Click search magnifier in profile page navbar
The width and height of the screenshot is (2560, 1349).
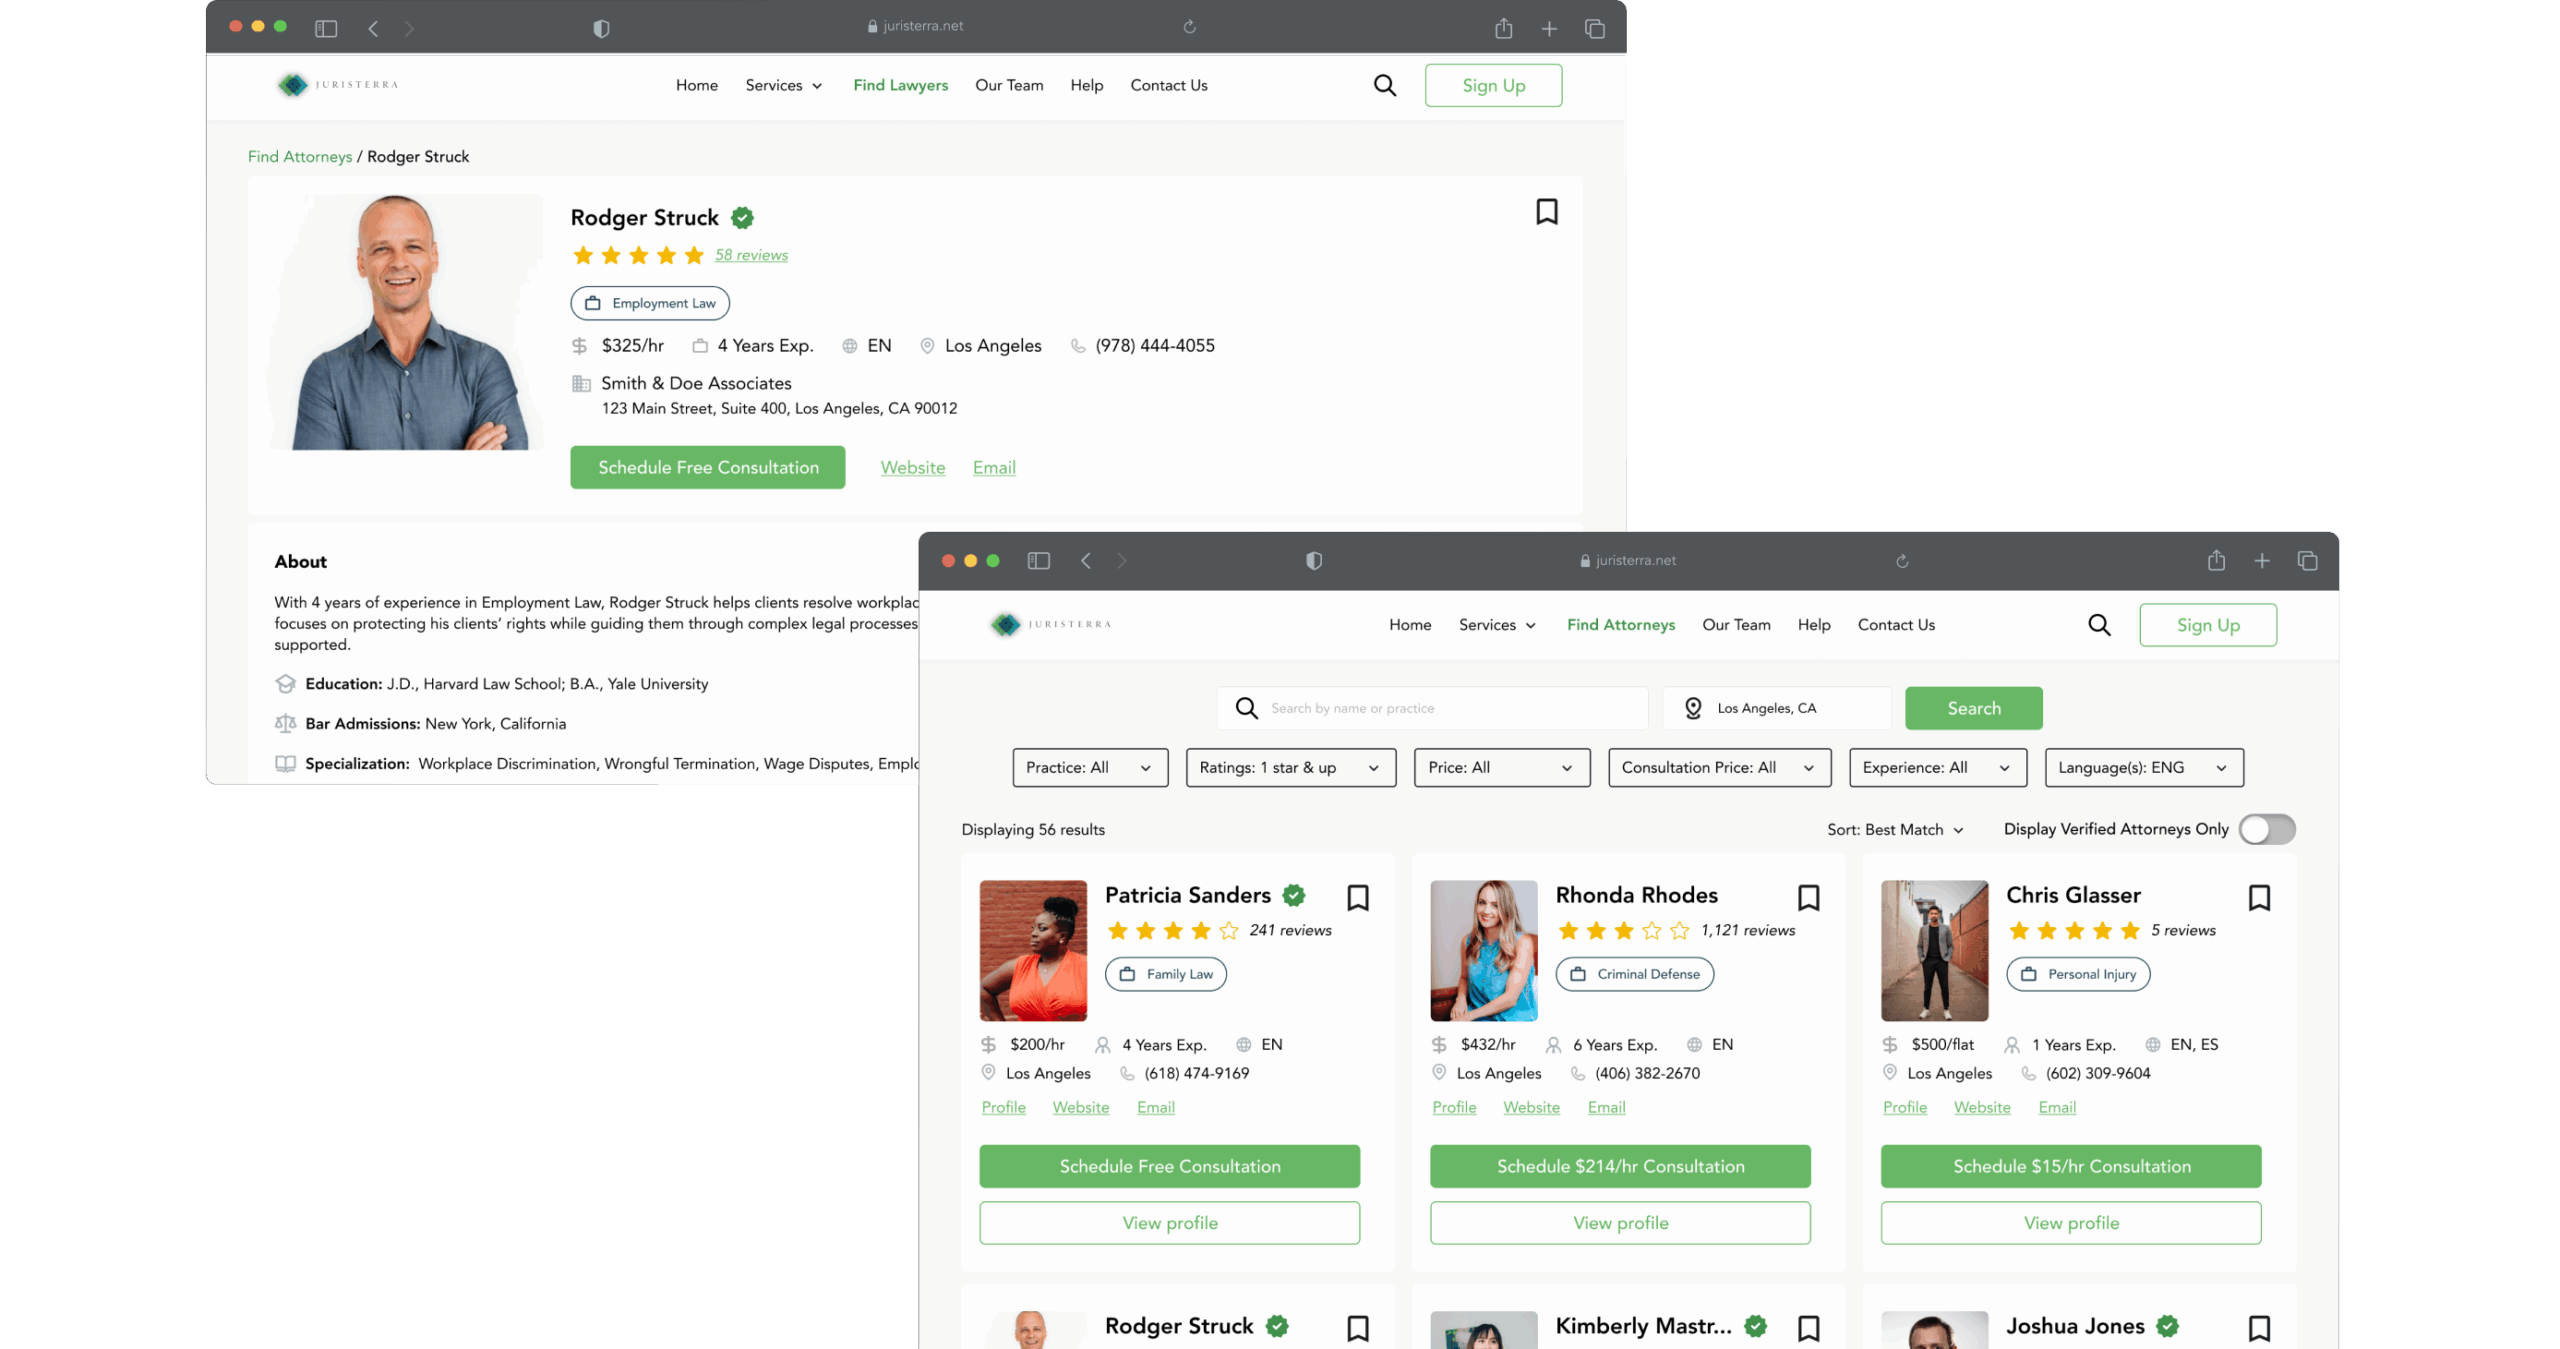[x=1384, y=85]
